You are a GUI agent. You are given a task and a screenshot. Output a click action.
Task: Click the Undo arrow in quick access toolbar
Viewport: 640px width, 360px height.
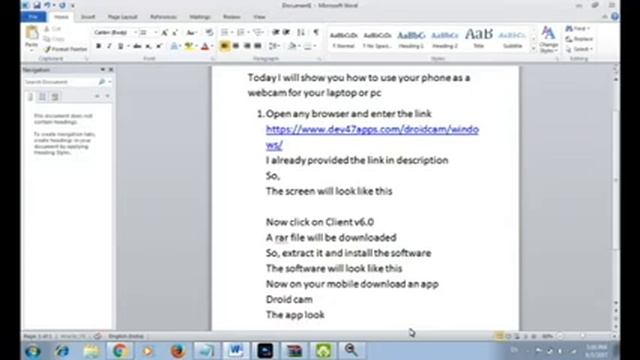coord(47,5)
